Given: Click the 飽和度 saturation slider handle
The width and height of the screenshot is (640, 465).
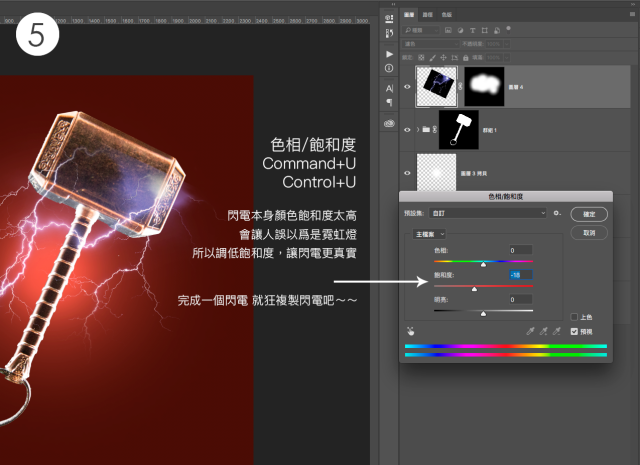Looking at the screenshot, I should click(474, 288).
